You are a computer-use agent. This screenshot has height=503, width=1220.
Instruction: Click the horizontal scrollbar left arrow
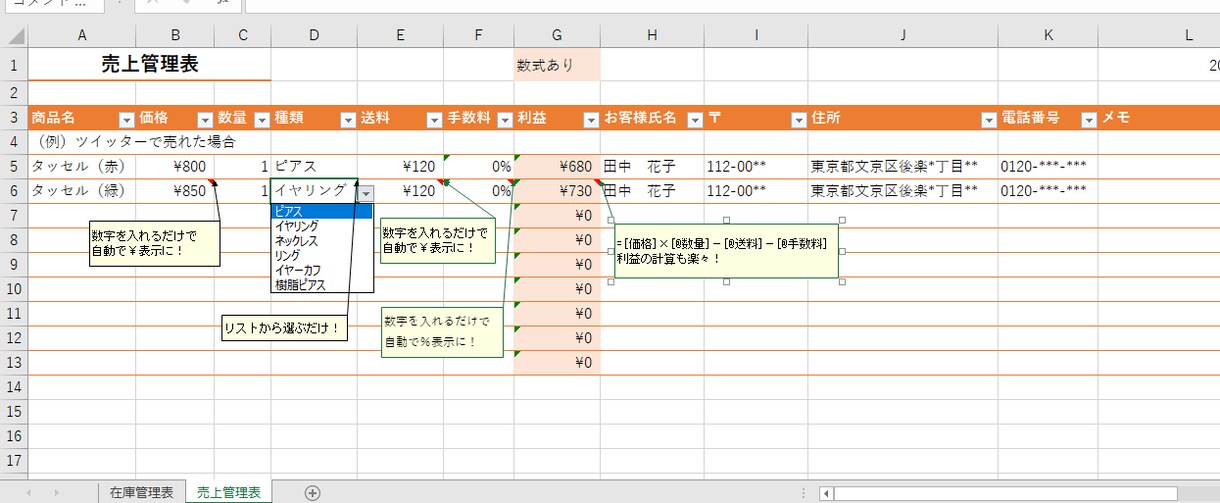click(826, 492)
